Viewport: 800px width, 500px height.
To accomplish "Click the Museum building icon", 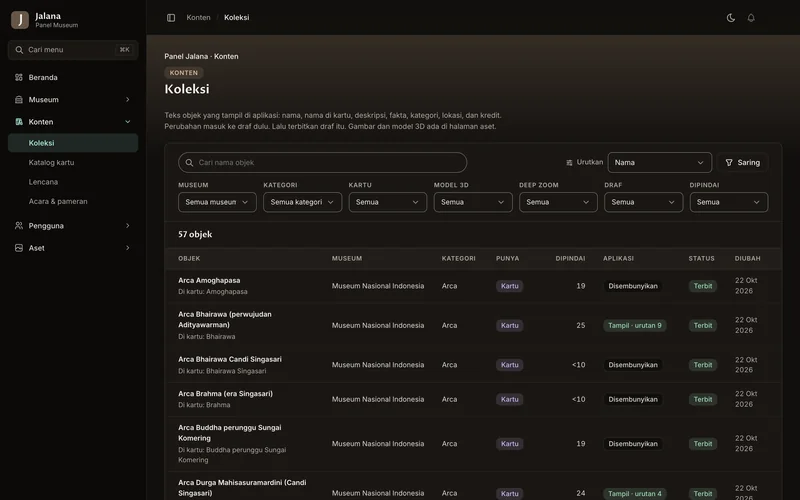I will point(19,99).
